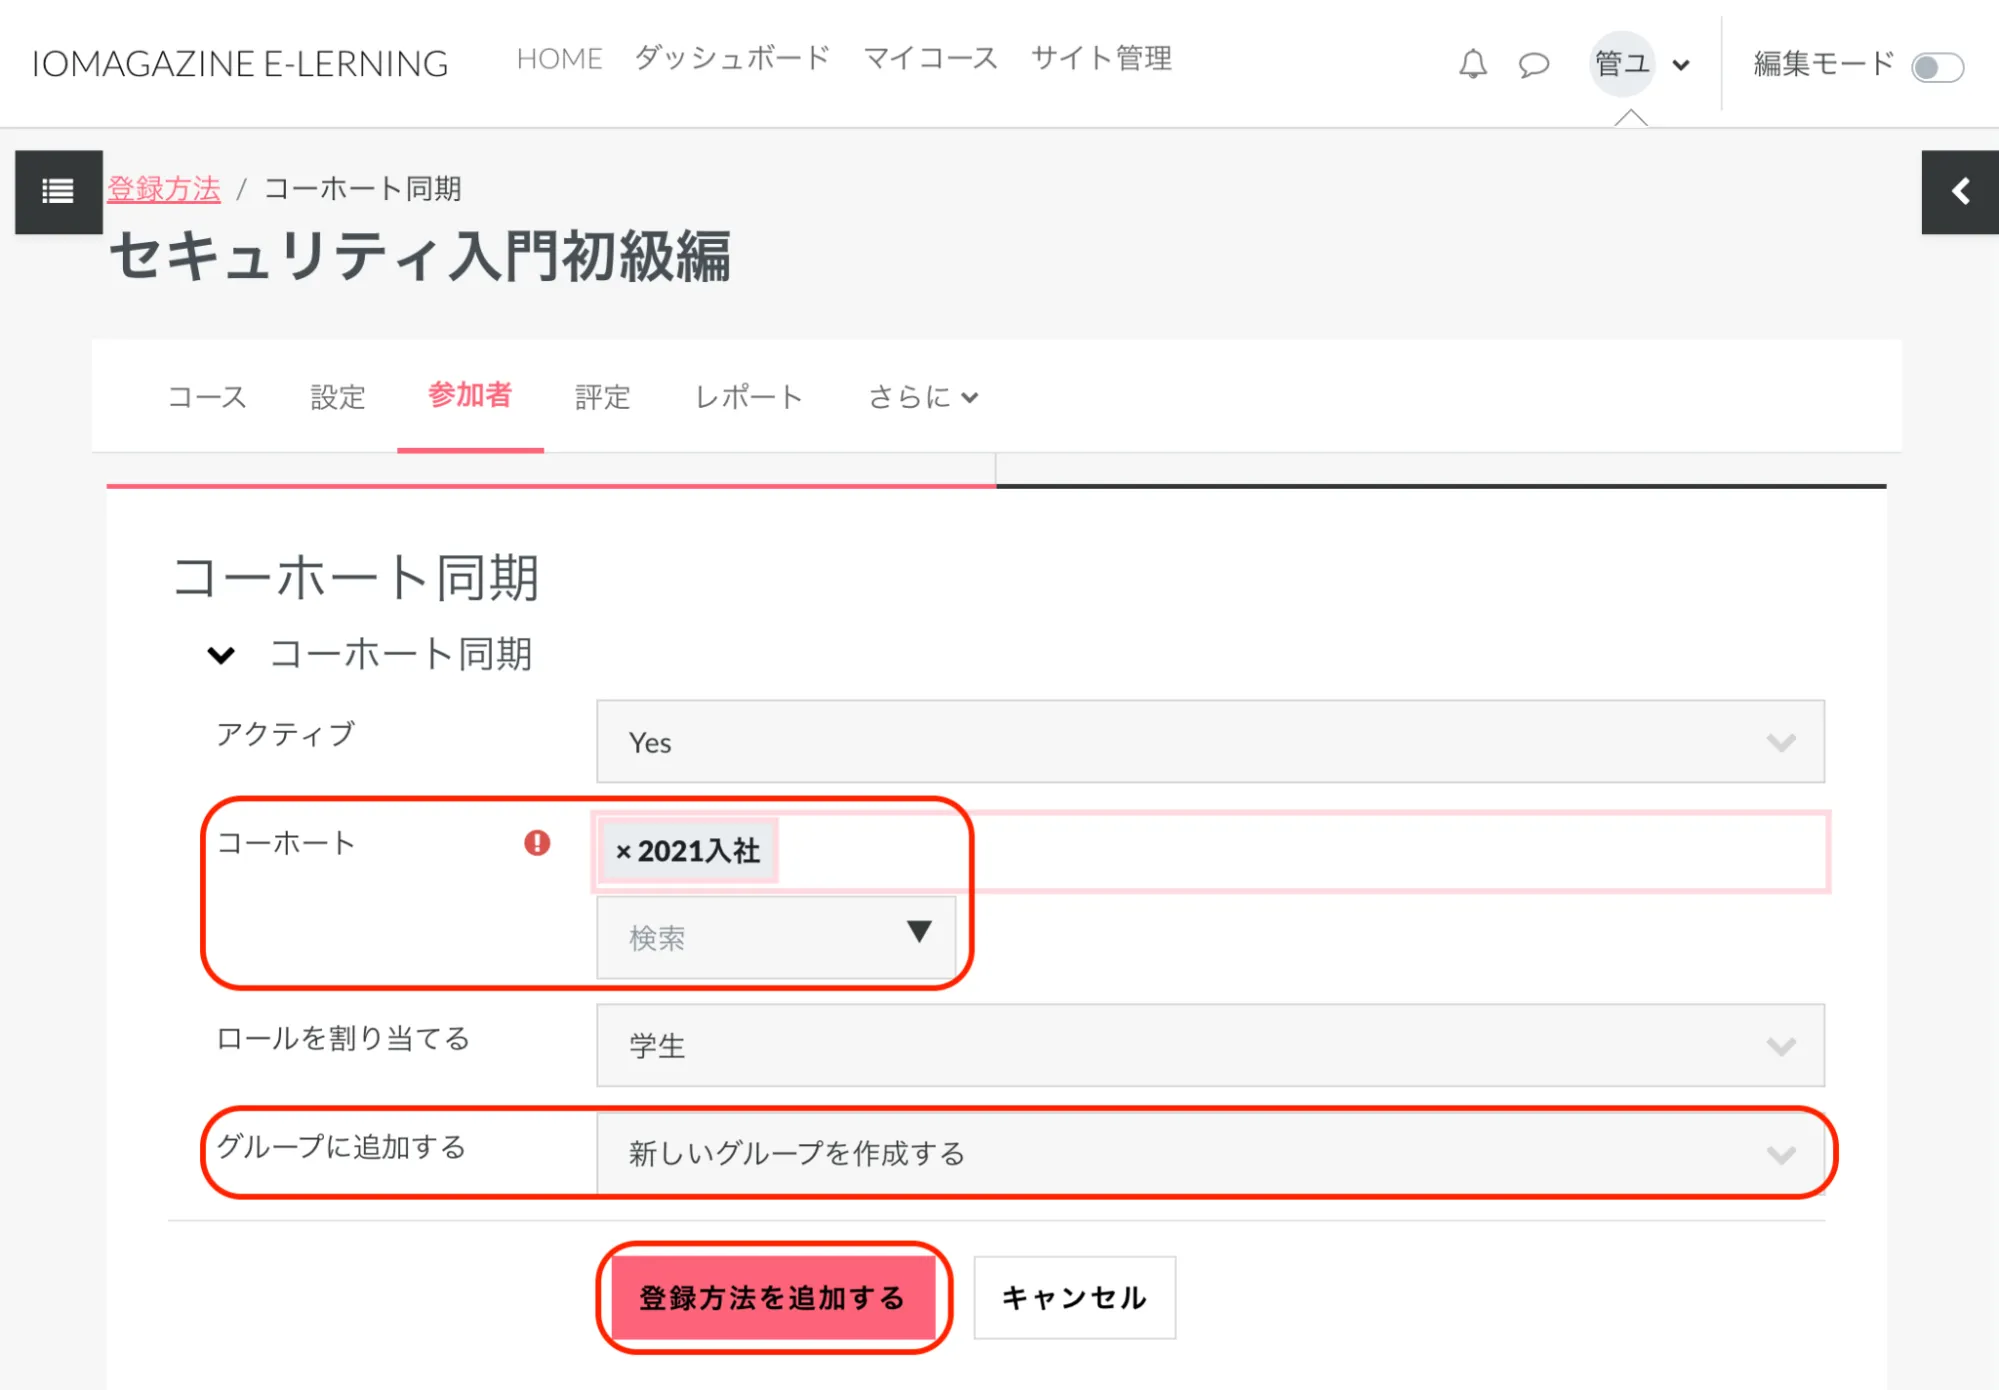The width and height of the screenshot is (1999, 1390).
Task: Open the グループに追加する dropdown
Action: 1210,1154
